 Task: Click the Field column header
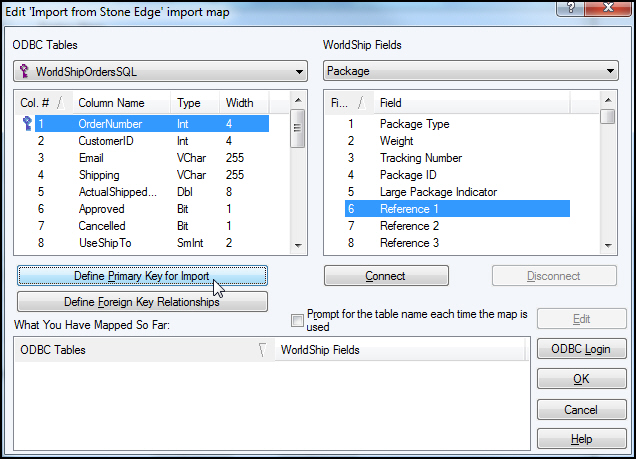tap(472, 103)
